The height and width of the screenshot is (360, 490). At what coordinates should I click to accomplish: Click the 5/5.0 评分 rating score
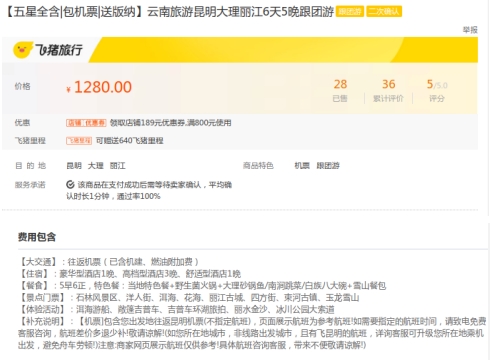[x=437, y=90]
